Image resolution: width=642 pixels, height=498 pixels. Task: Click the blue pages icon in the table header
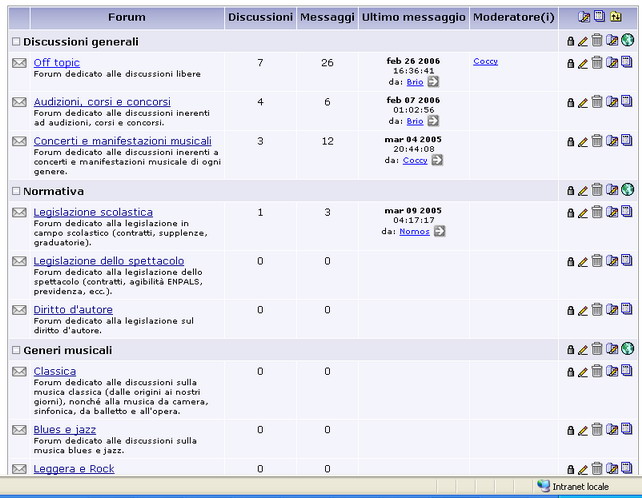click(599, 16)
